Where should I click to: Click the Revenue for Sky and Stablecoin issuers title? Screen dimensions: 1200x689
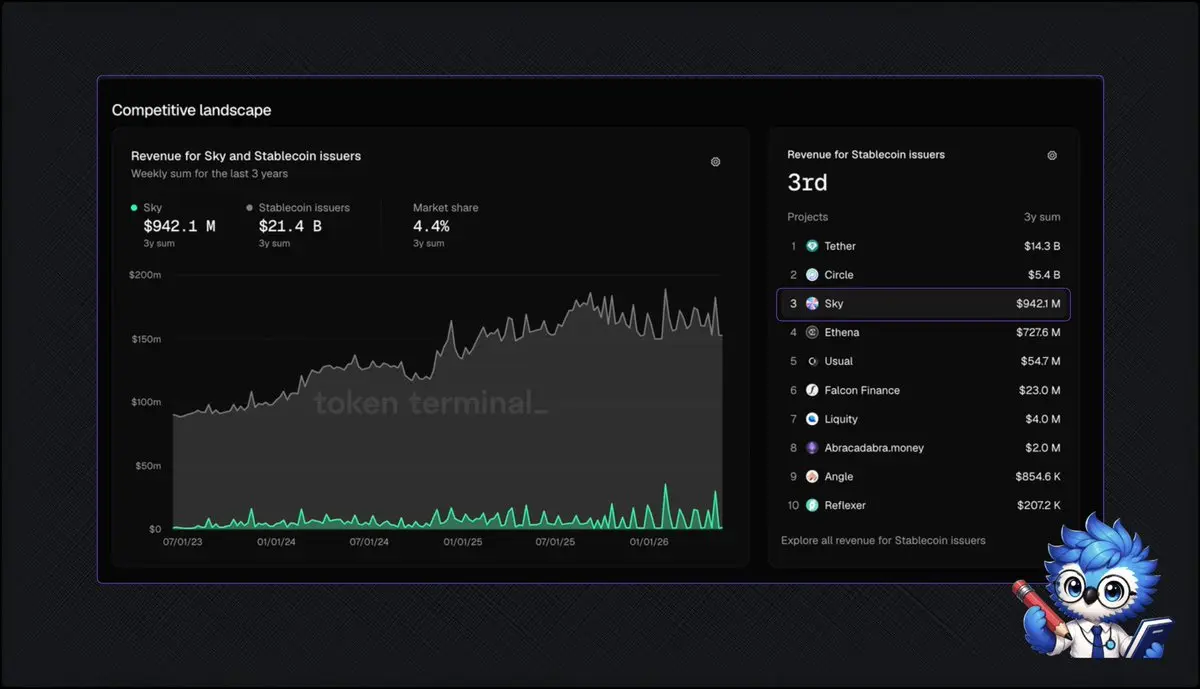(x=246, y=156)
